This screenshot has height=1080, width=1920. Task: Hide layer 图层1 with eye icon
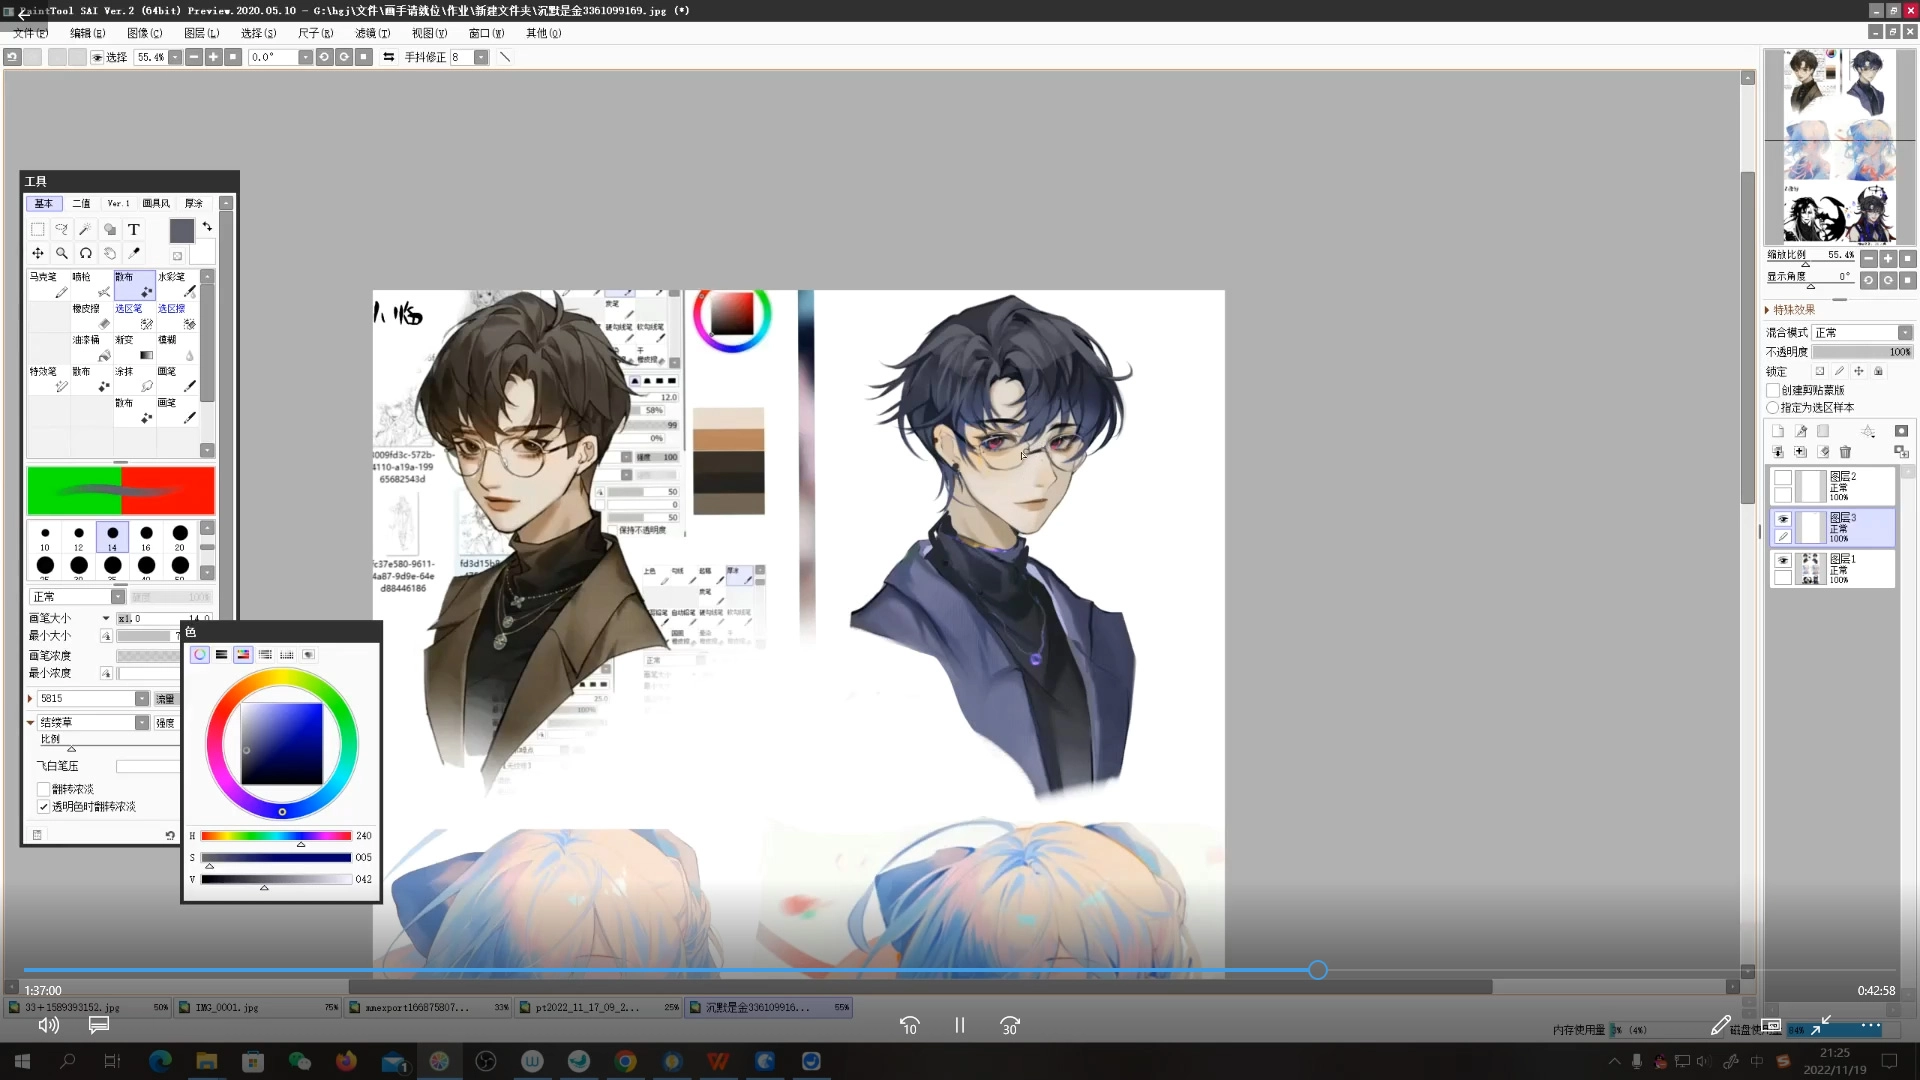click(x=1783, y=561)
